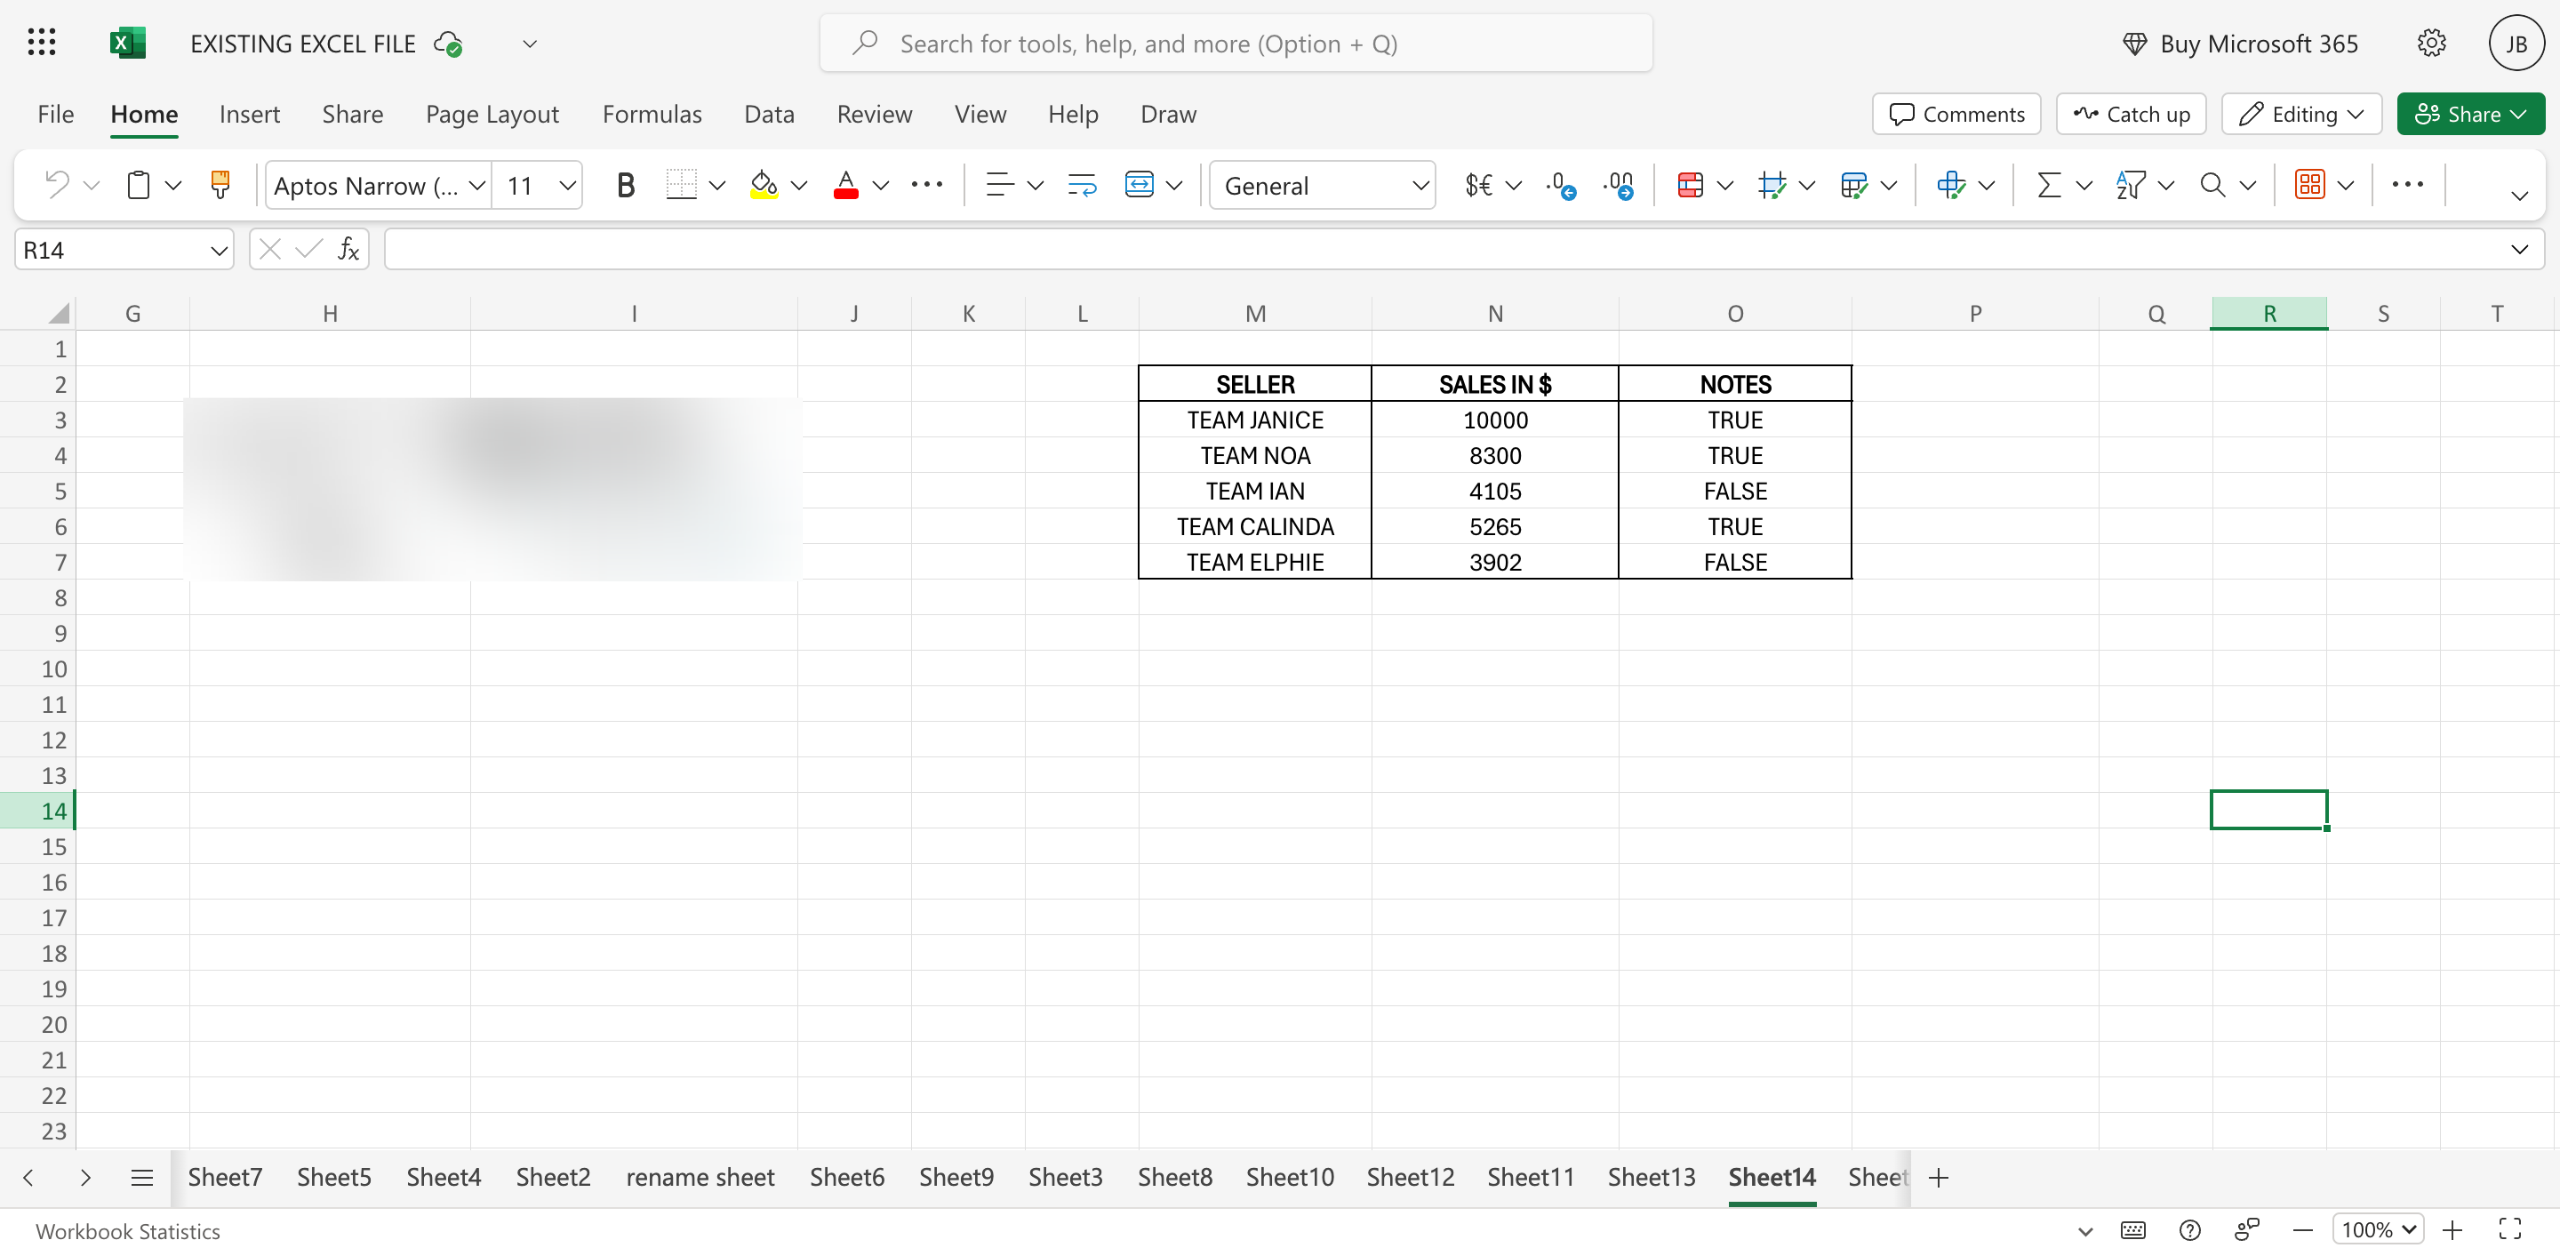Click the Undo arrow icon

click(x=57, y=185)
